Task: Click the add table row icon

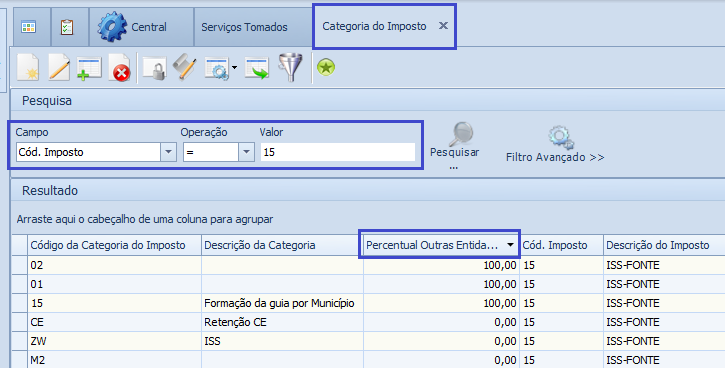Action: 89,68
